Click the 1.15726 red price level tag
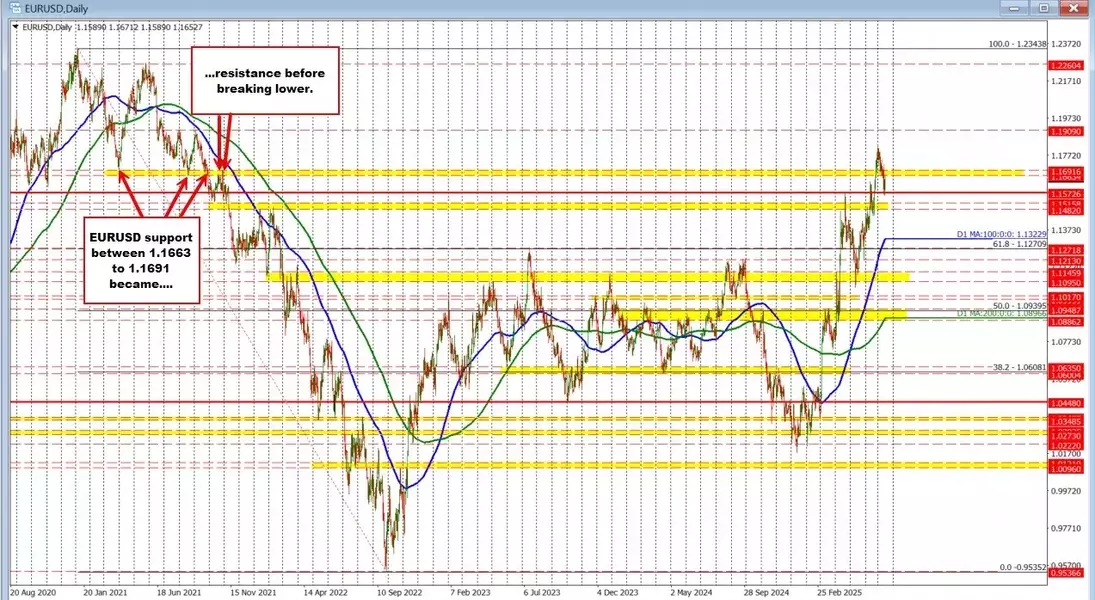The width and height of the screenshot is (1095, 600). pyautogui.click(x=1065, y=193)
